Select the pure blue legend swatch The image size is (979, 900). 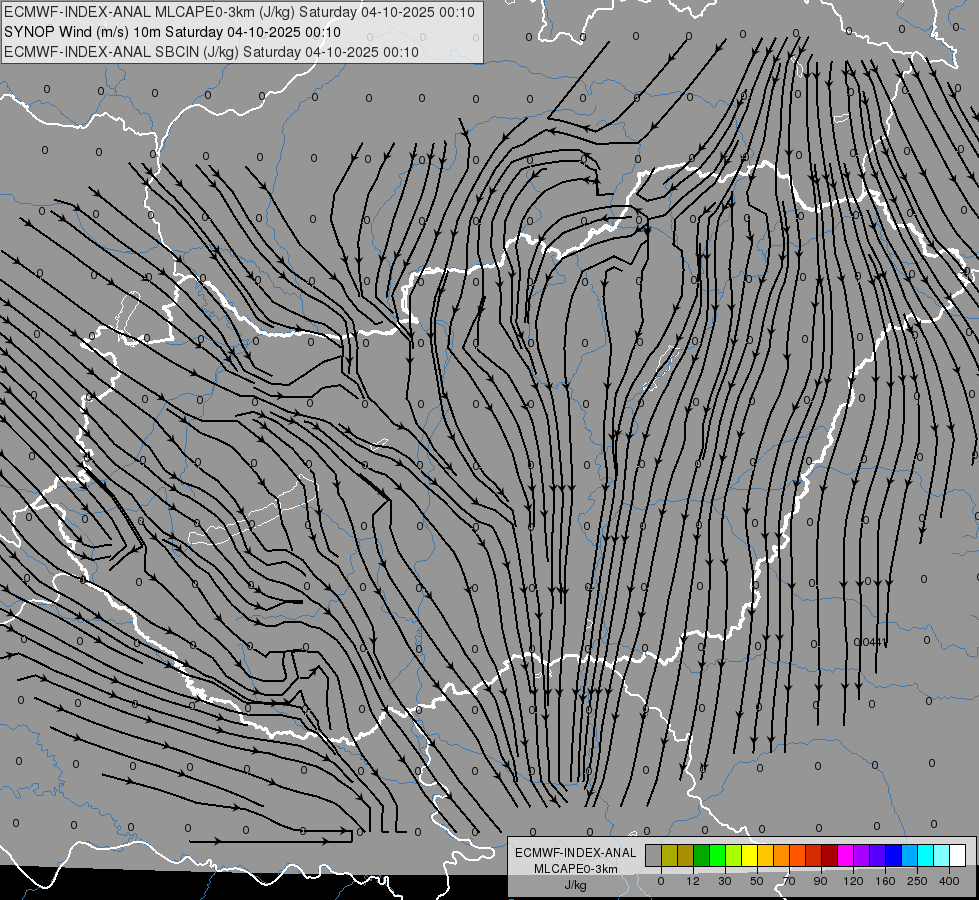pyautogui.click(x=893, y=855)
